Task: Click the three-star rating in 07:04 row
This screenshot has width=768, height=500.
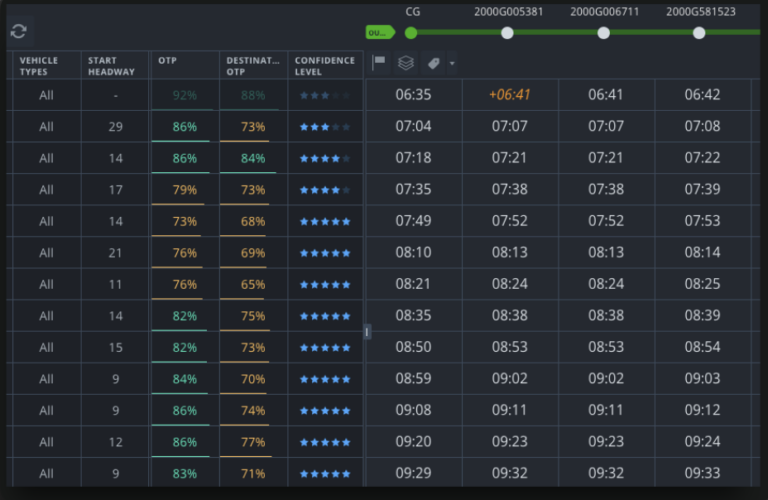Action: (325, 127)
